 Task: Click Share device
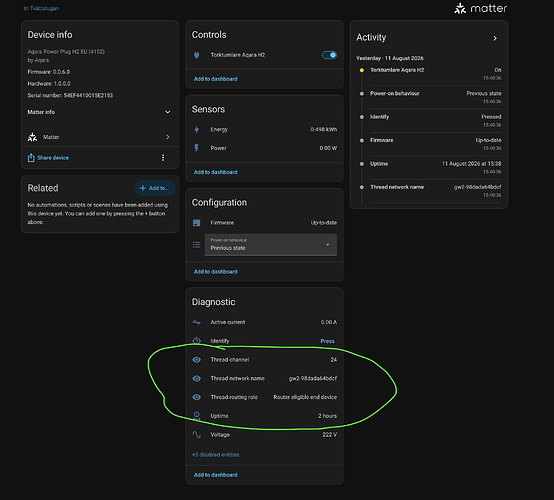(48, 158)
